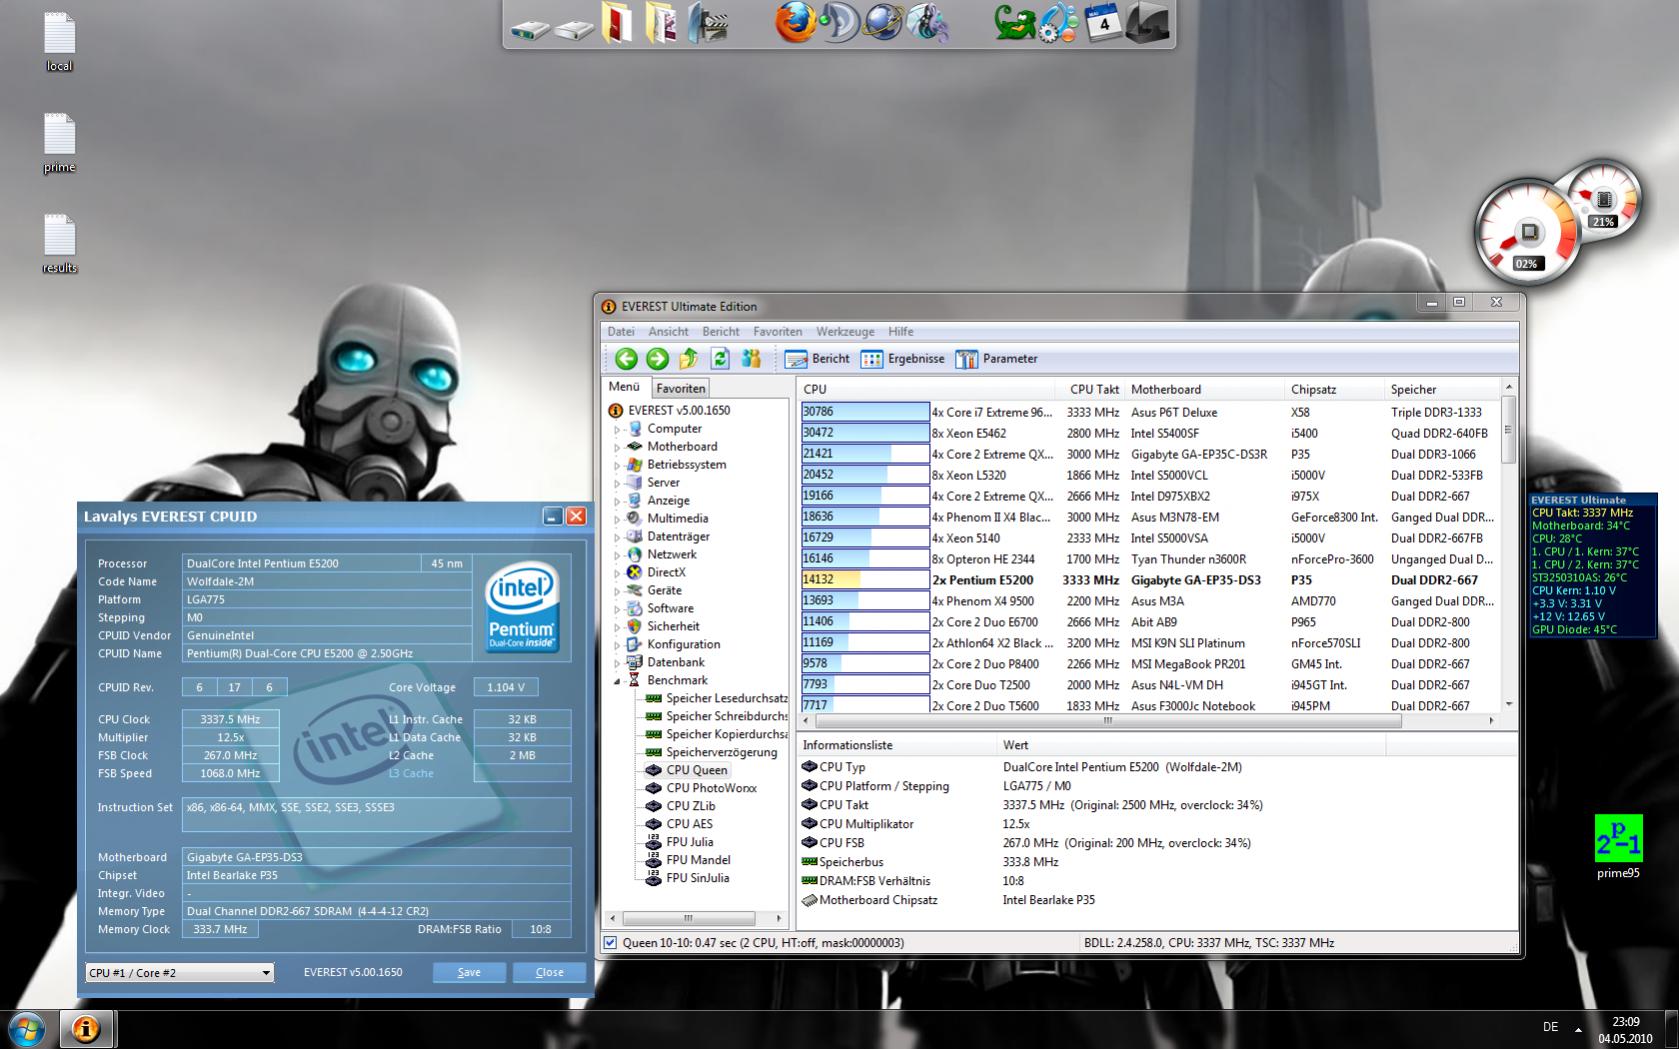1679x1049 pixels.
Task: Click the CPU usage gauge gadget
Action: [x=1527, y=232]
